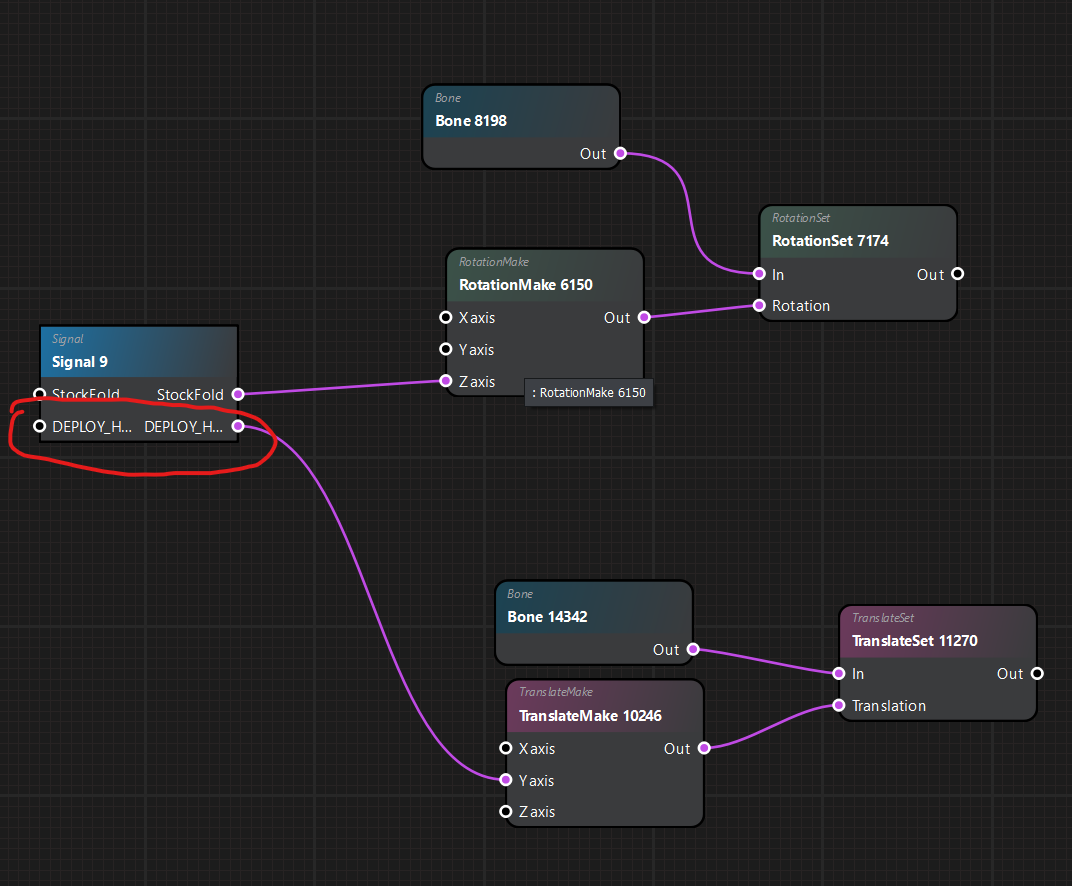Click the In port on RotationSet 7174

click(759, 274)
